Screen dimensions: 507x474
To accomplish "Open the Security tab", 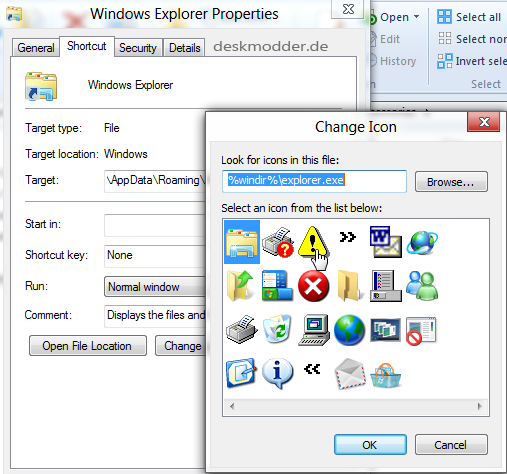I will tap(138, 48).
